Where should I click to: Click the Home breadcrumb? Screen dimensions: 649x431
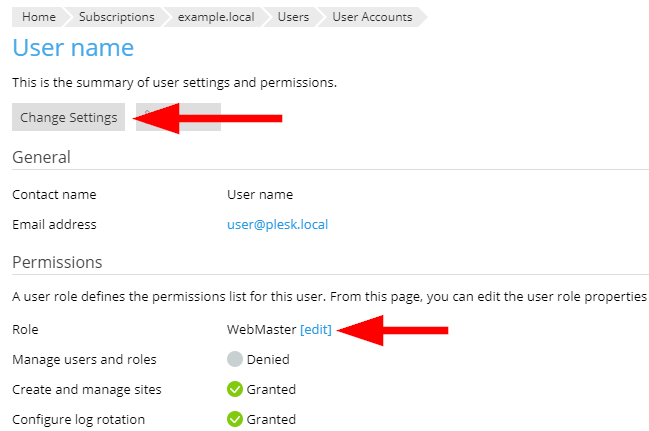click(38, 17)
